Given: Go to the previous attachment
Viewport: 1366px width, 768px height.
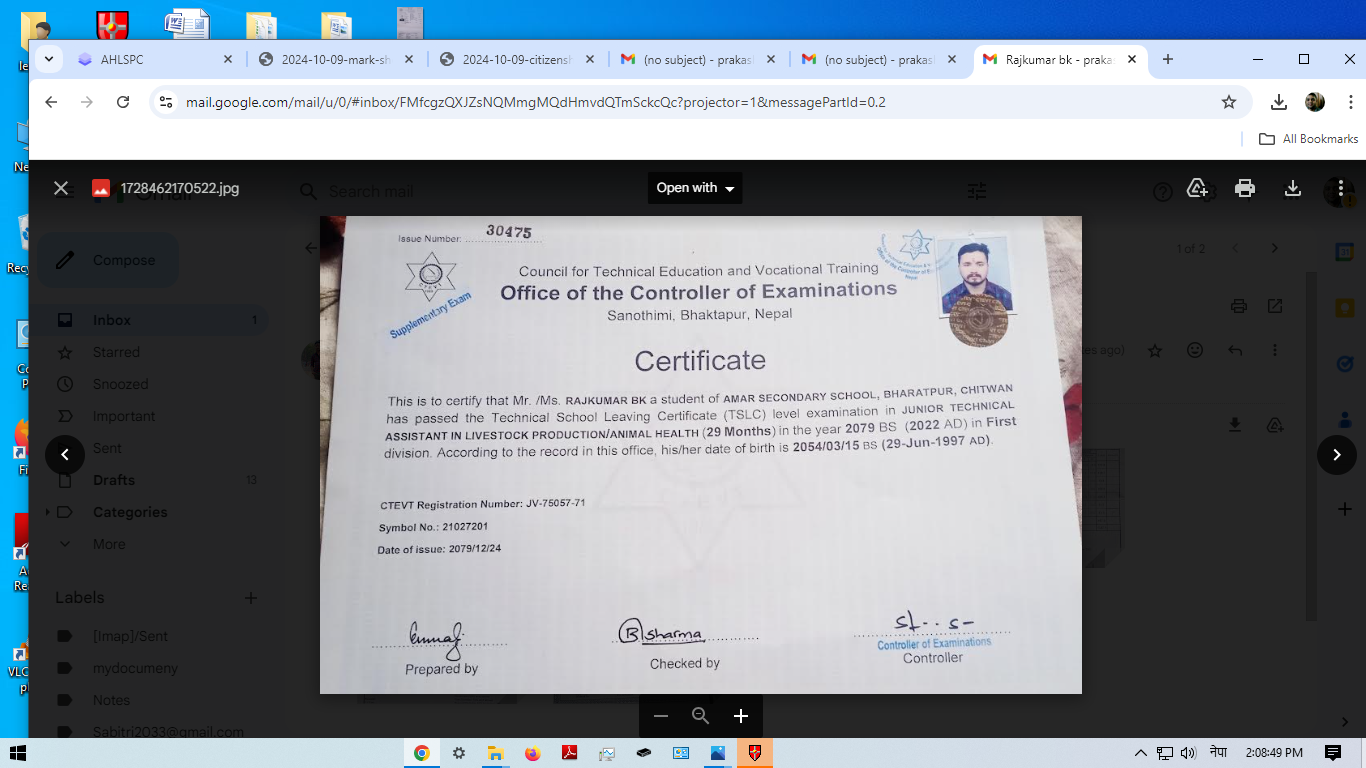Looking at the screenshot, I should pyautogui.click(x=65, y=455).
